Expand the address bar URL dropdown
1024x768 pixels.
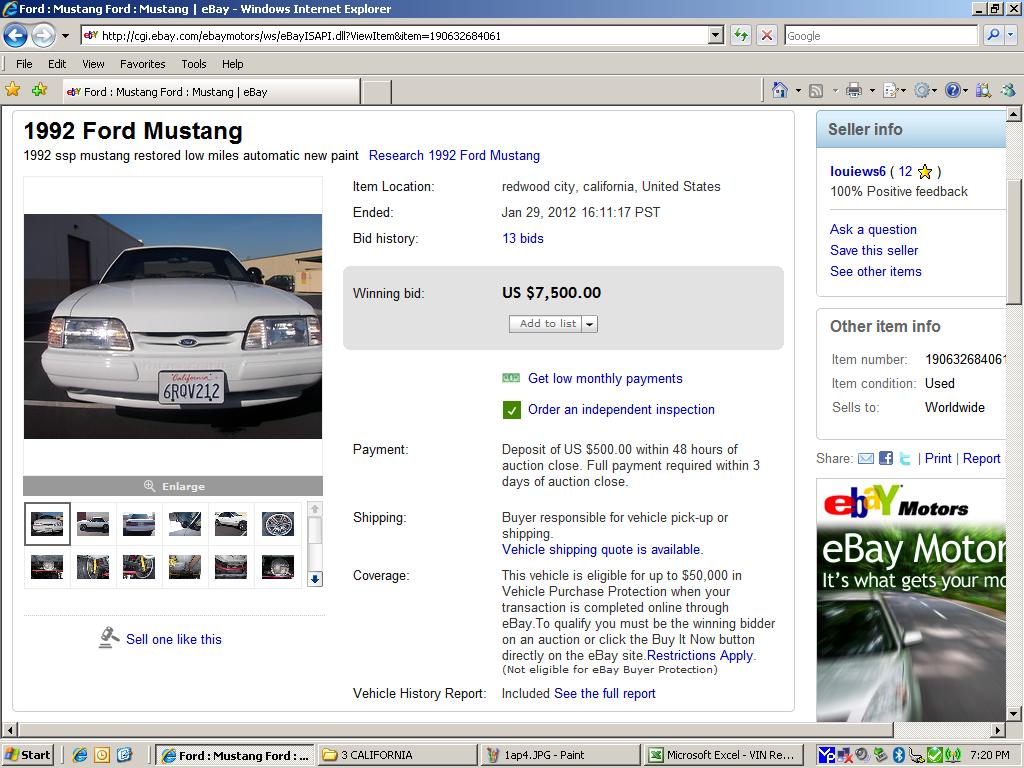[715, 35]
